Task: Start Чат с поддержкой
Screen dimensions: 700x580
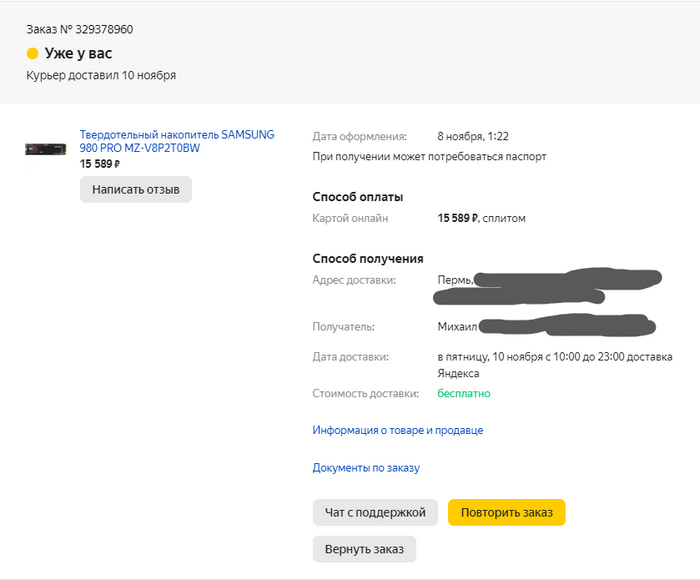Action: tap(375, 513)
